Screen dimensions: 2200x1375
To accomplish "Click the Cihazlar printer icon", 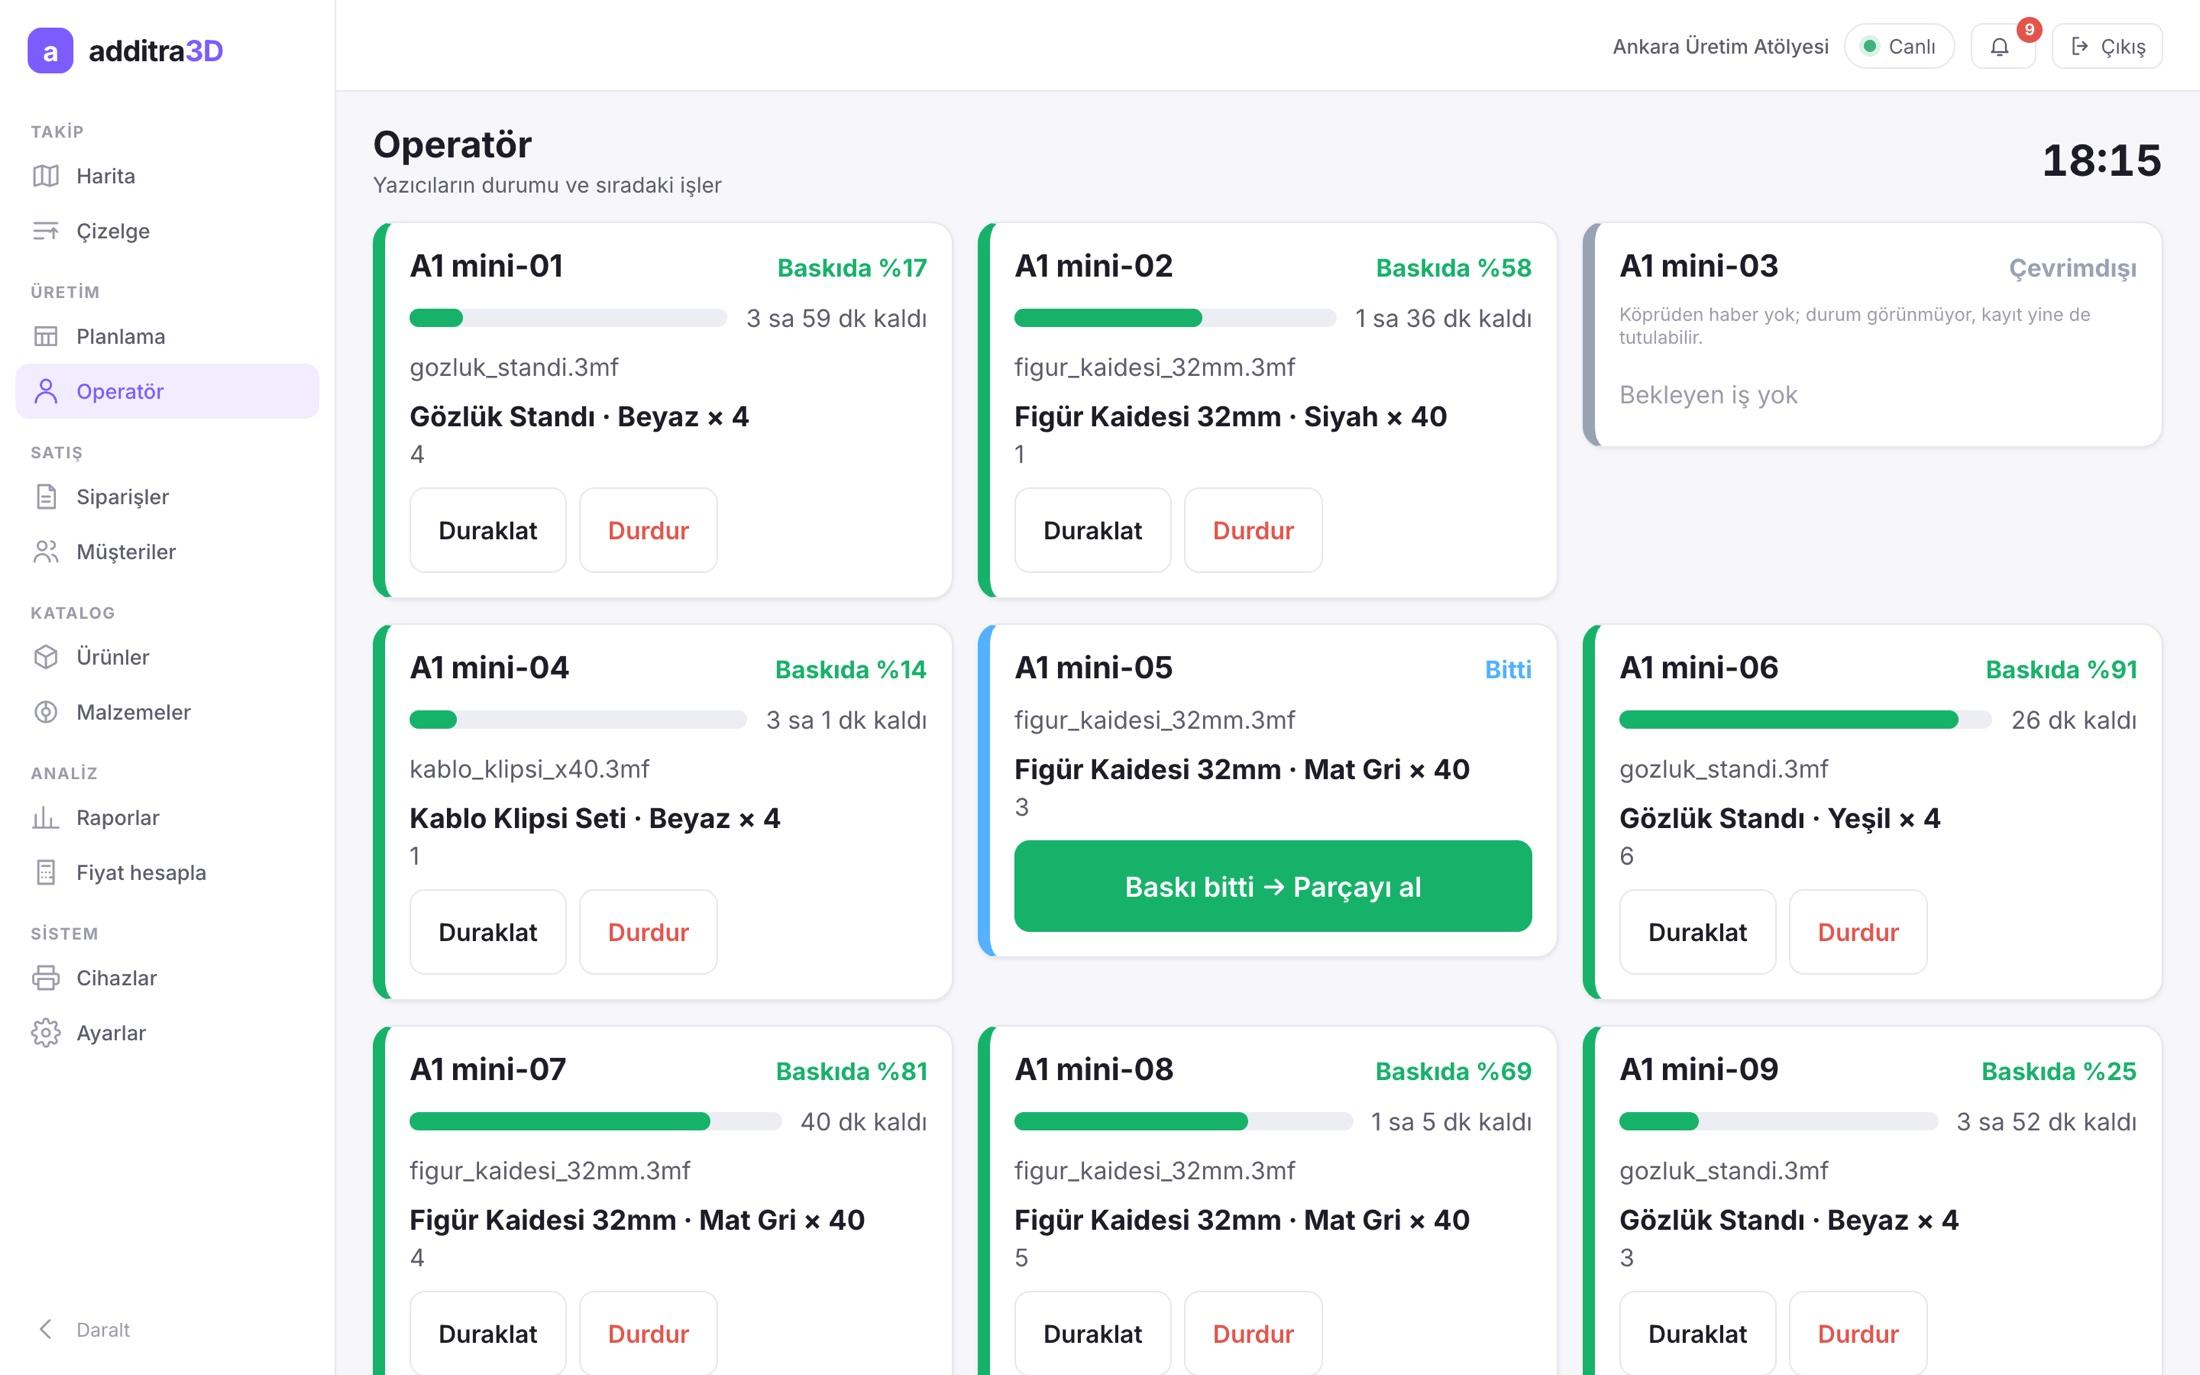I will (x=46, y=978).
